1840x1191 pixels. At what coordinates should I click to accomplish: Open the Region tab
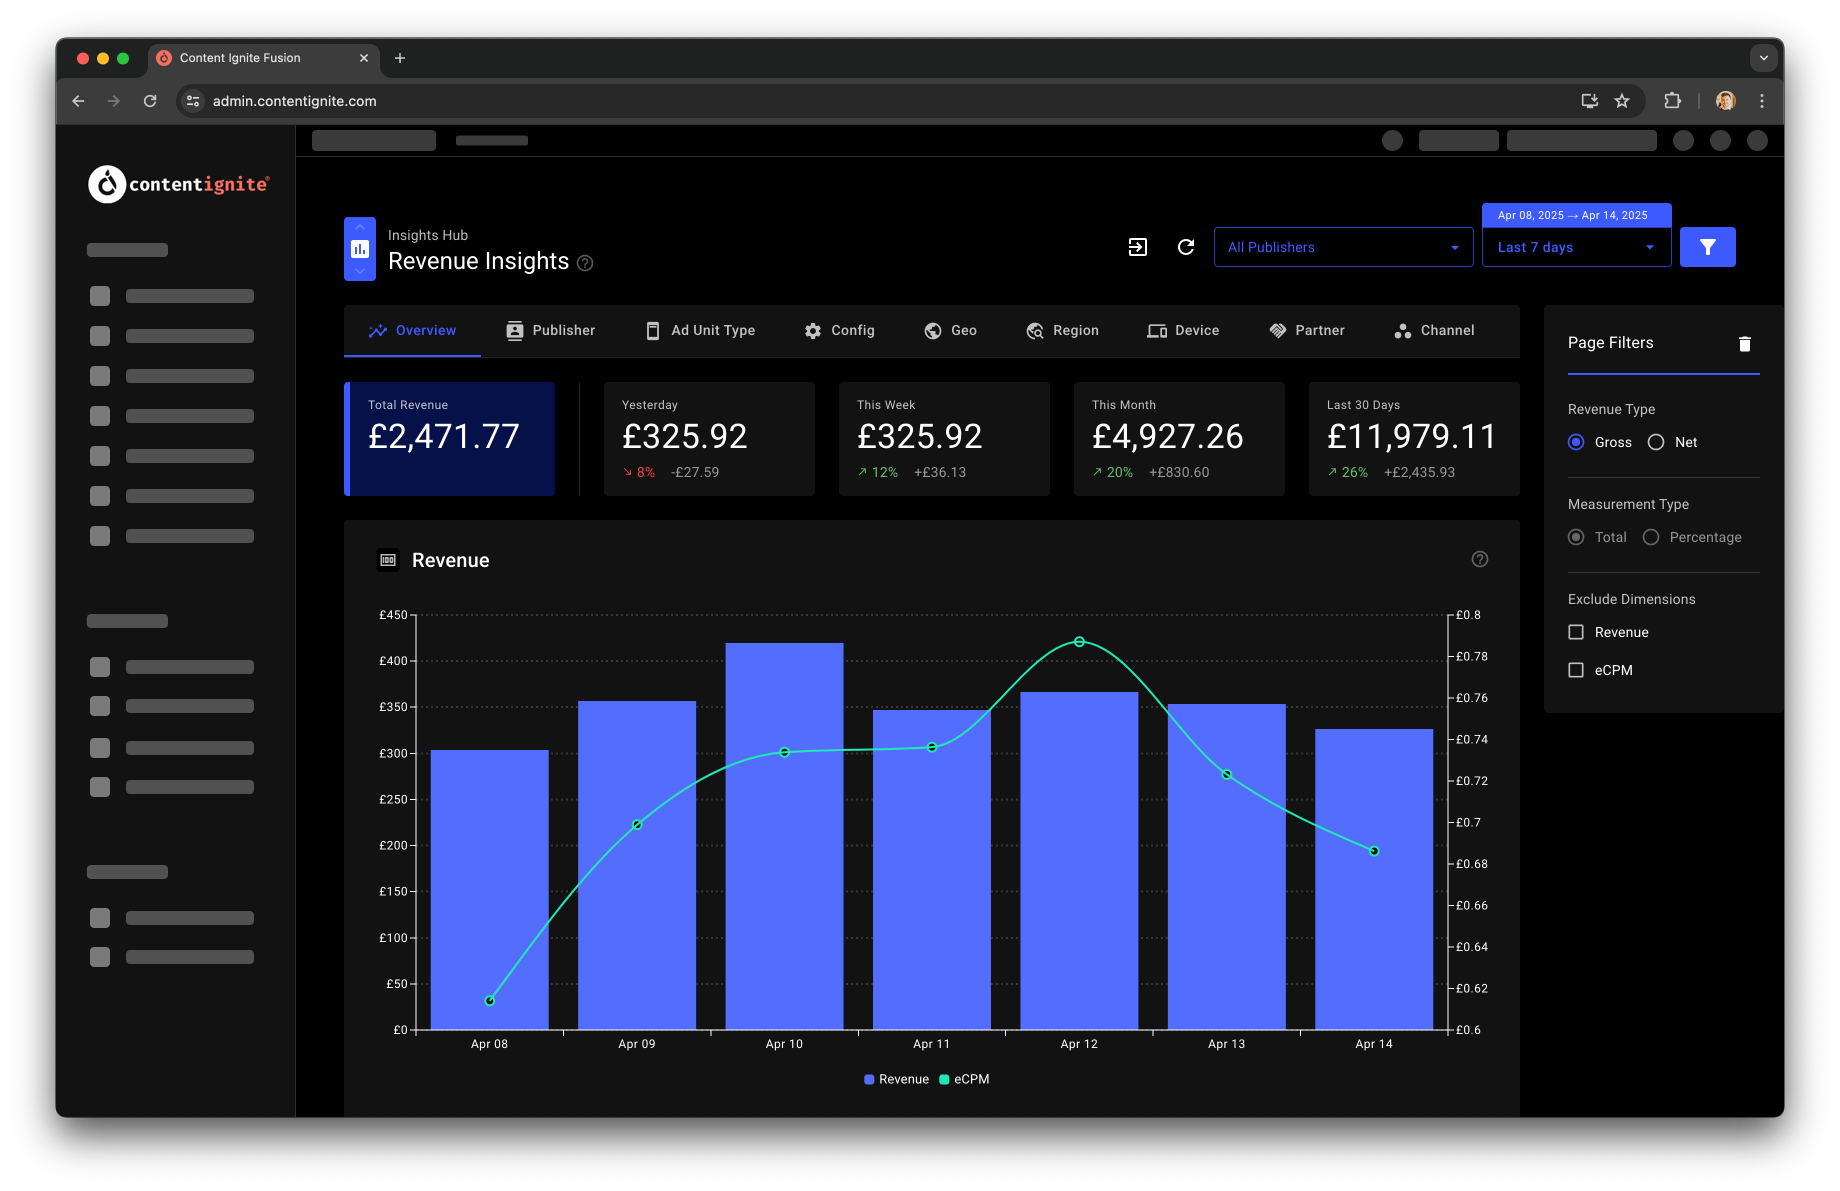(1062, 330)
